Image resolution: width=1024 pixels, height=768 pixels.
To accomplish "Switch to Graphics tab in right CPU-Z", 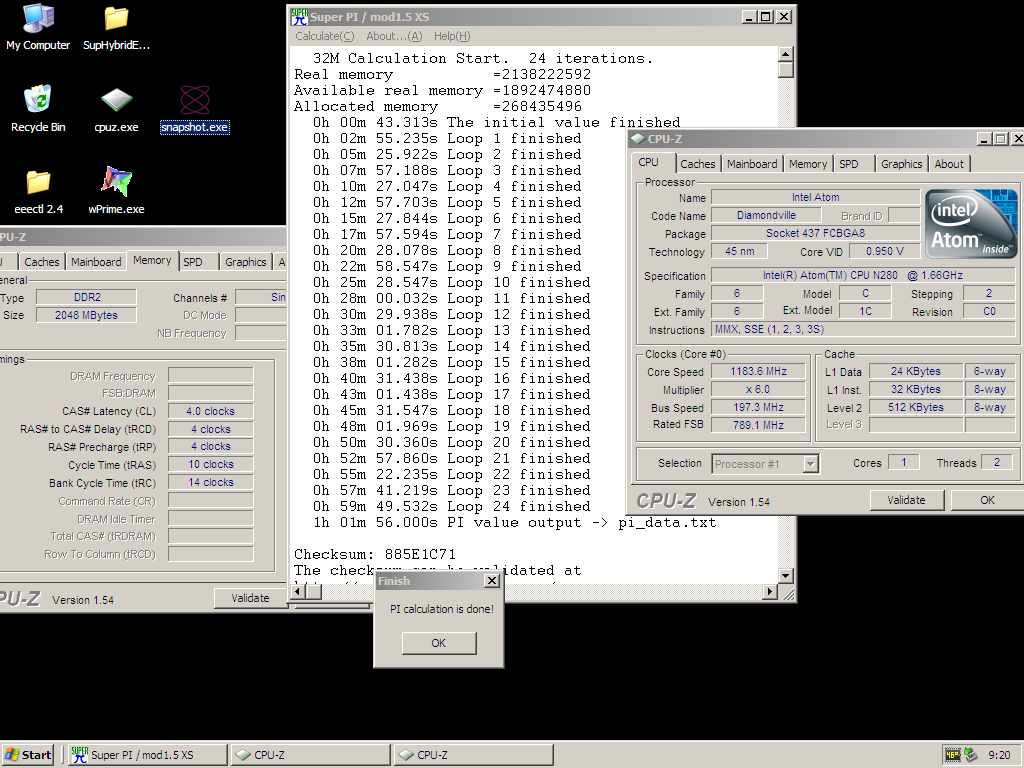I will (901, 164).
